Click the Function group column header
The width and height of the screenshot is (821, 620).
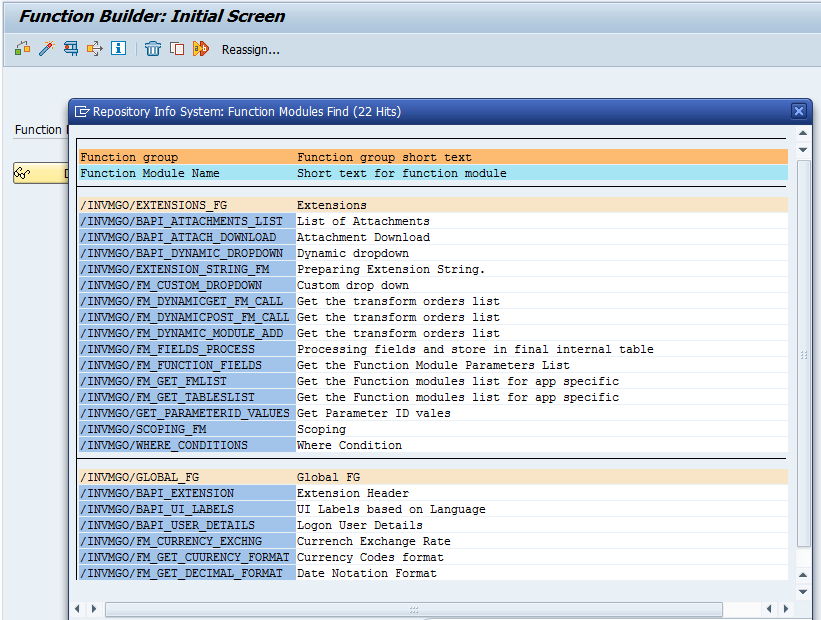click(x=129, y=157)
